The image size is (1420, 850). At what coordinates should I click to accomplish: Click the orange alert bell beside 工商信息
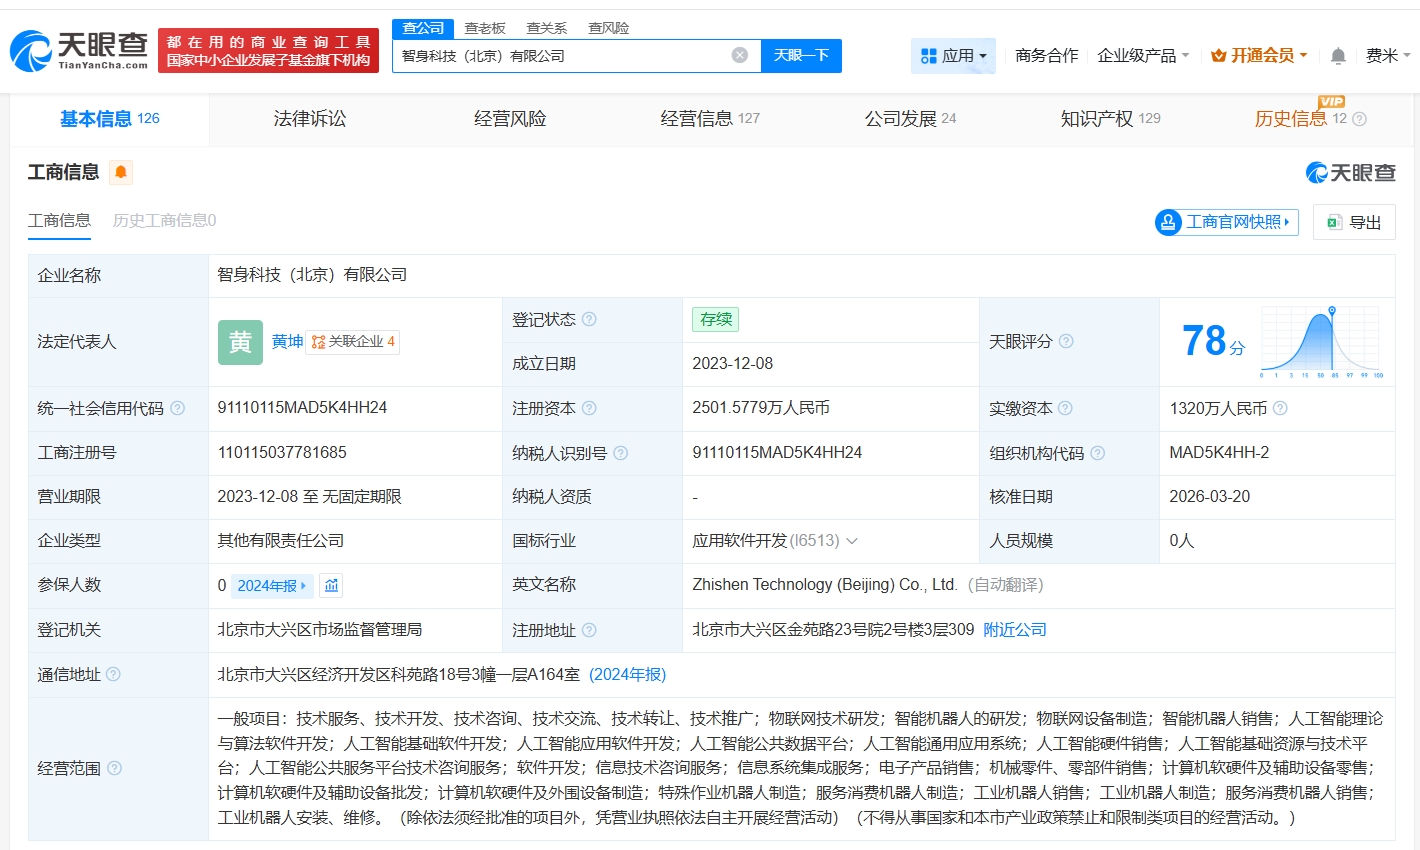click(121, 172)
